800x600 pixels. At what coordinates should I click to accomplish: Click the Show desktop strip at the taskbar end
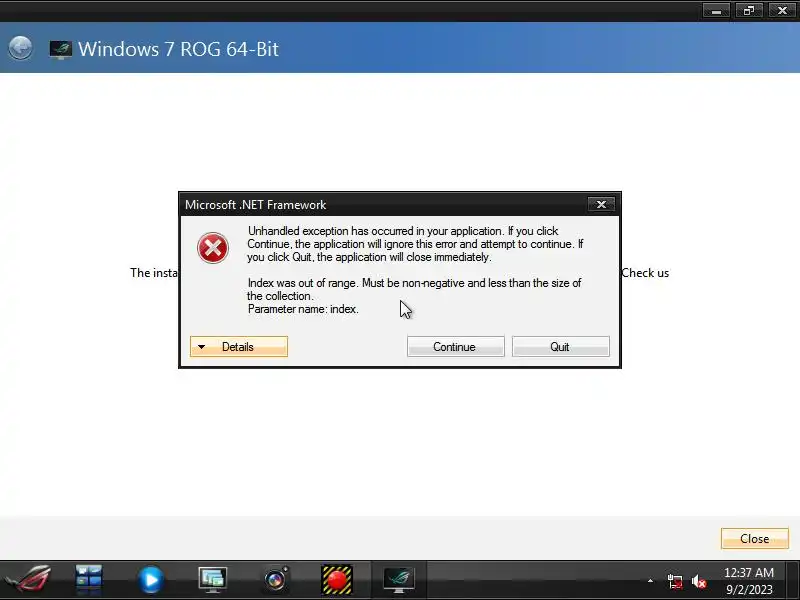[793, 580]
